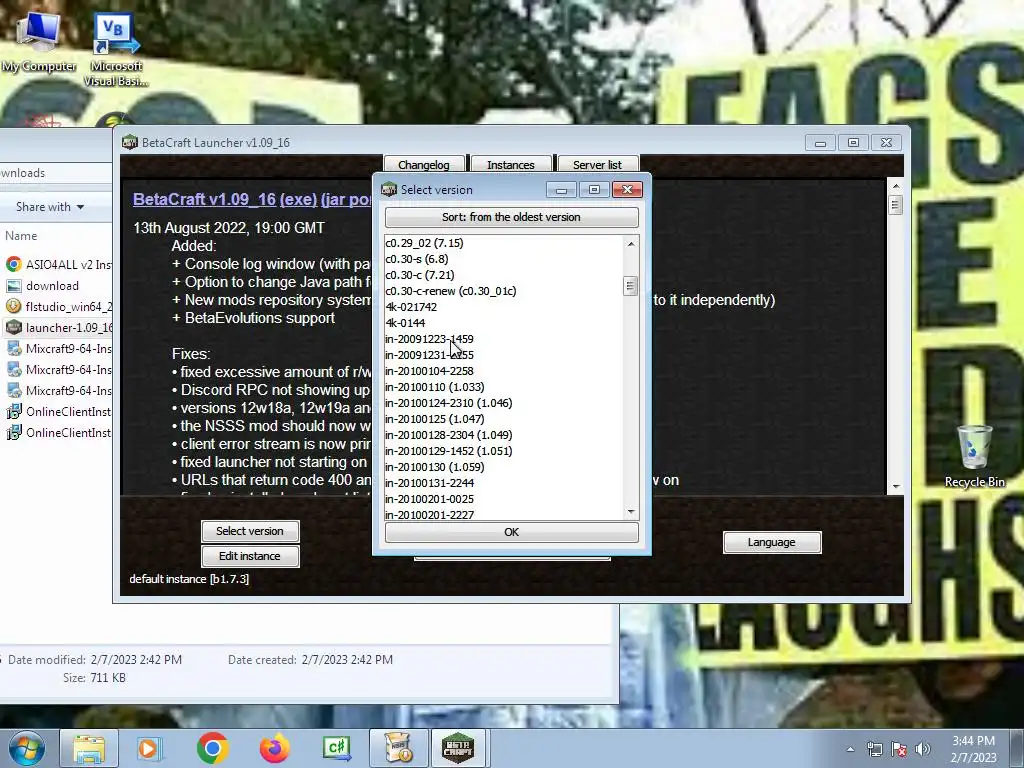
Task: Switch to the installer package taskbar item
Action: [x=398, y=748]
